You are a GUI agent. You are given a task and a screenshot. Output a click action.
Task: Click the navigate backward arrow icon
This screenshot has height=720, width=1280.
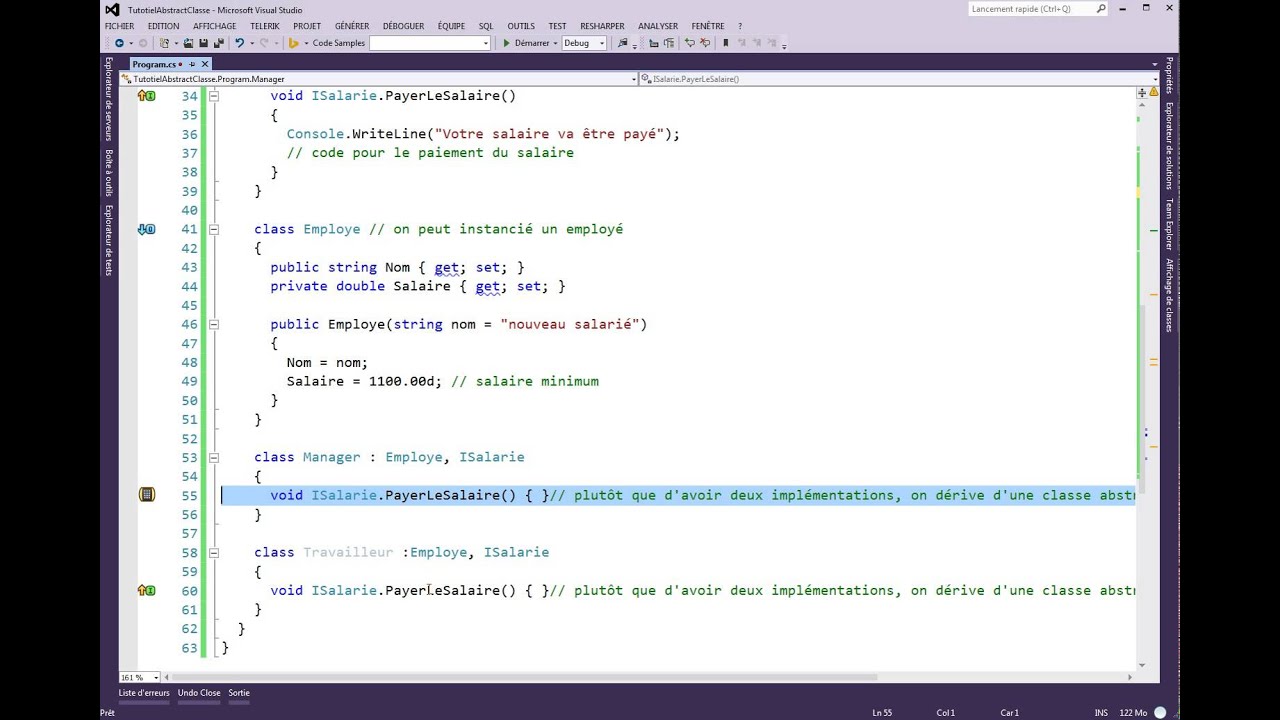(119, 43)
